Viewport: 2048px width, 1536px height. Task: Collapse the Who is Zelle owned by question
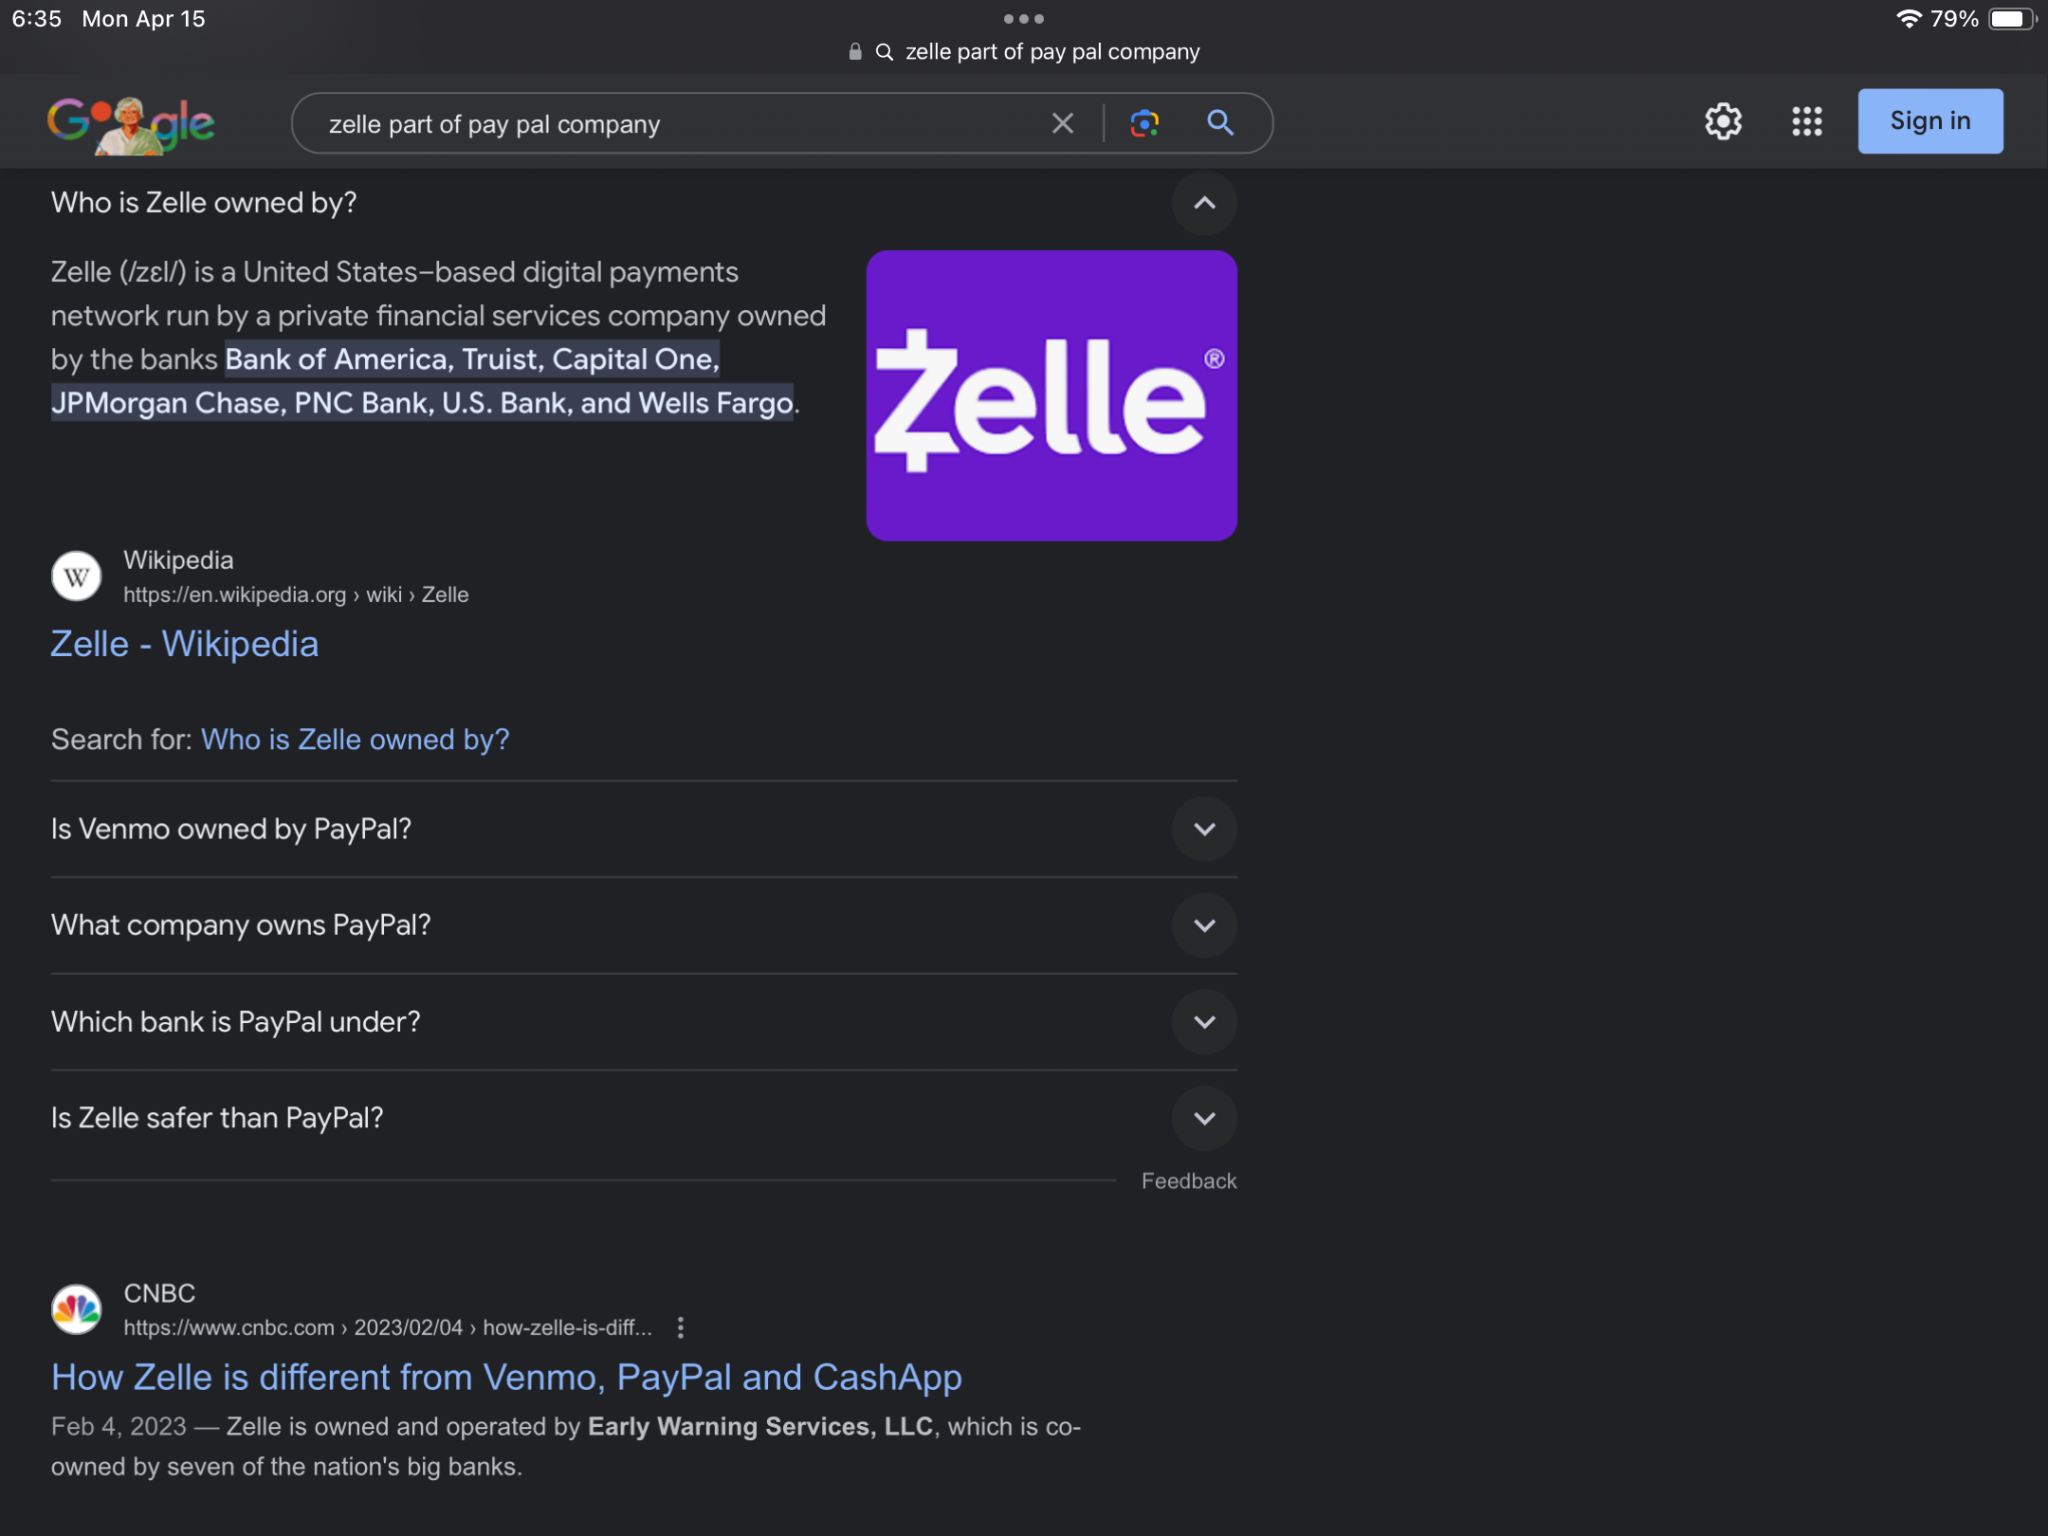1204,203
